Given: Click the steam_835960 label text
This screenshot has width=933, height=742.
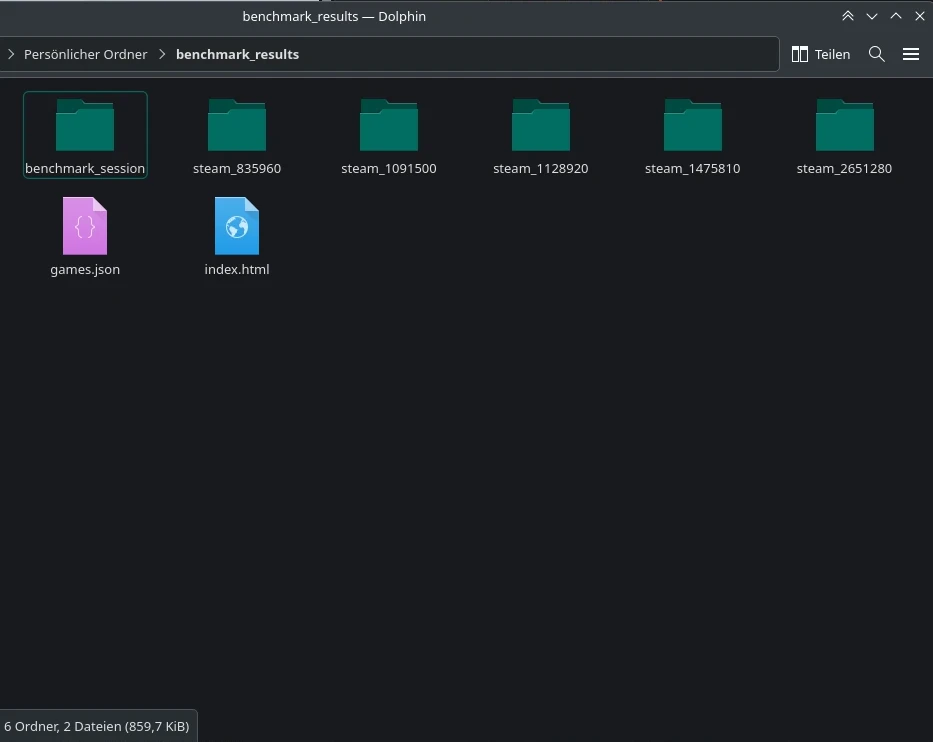Looking at the screenshot, I should [x=237, y=168].
